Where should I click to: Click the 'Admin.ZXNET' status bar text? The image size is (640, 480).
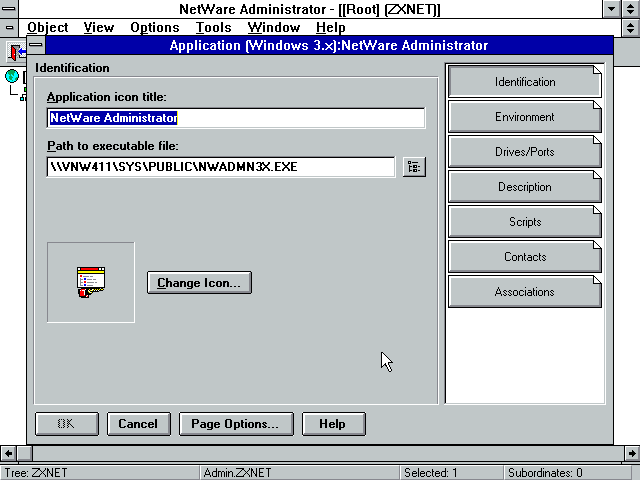tap(237, 473)
